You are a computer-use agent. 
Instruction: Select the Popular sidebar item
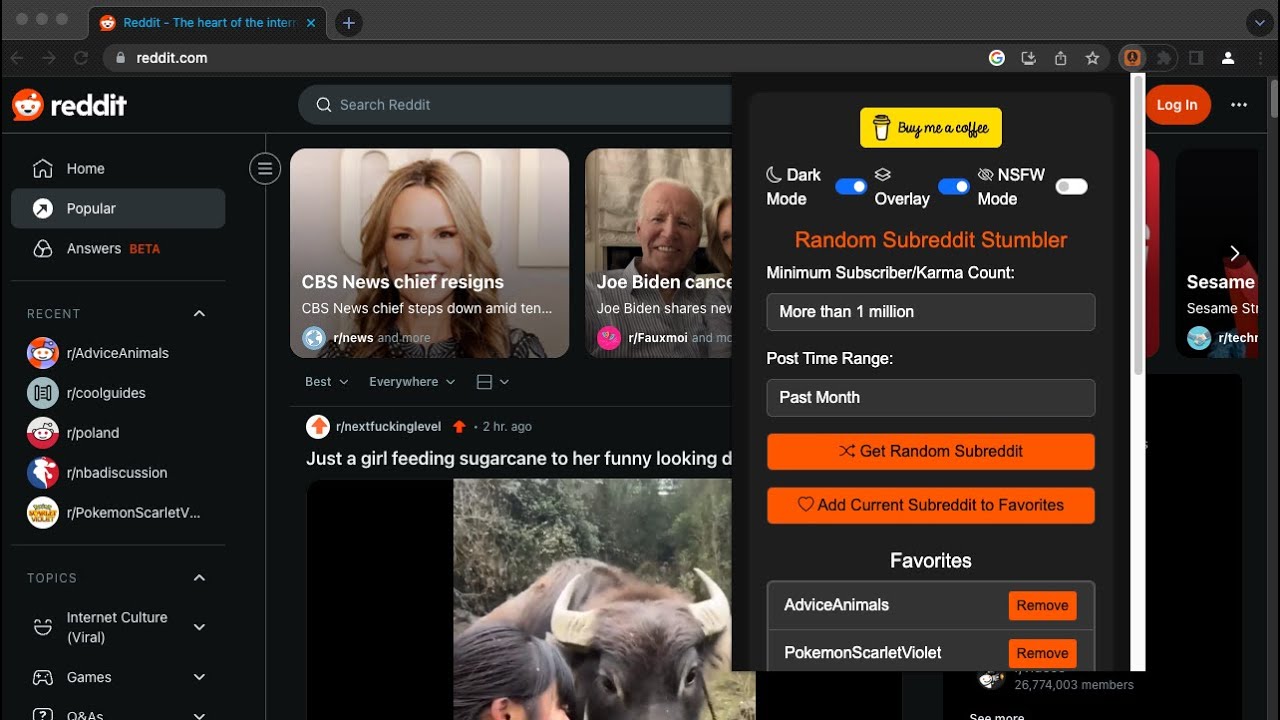point(118,208)
